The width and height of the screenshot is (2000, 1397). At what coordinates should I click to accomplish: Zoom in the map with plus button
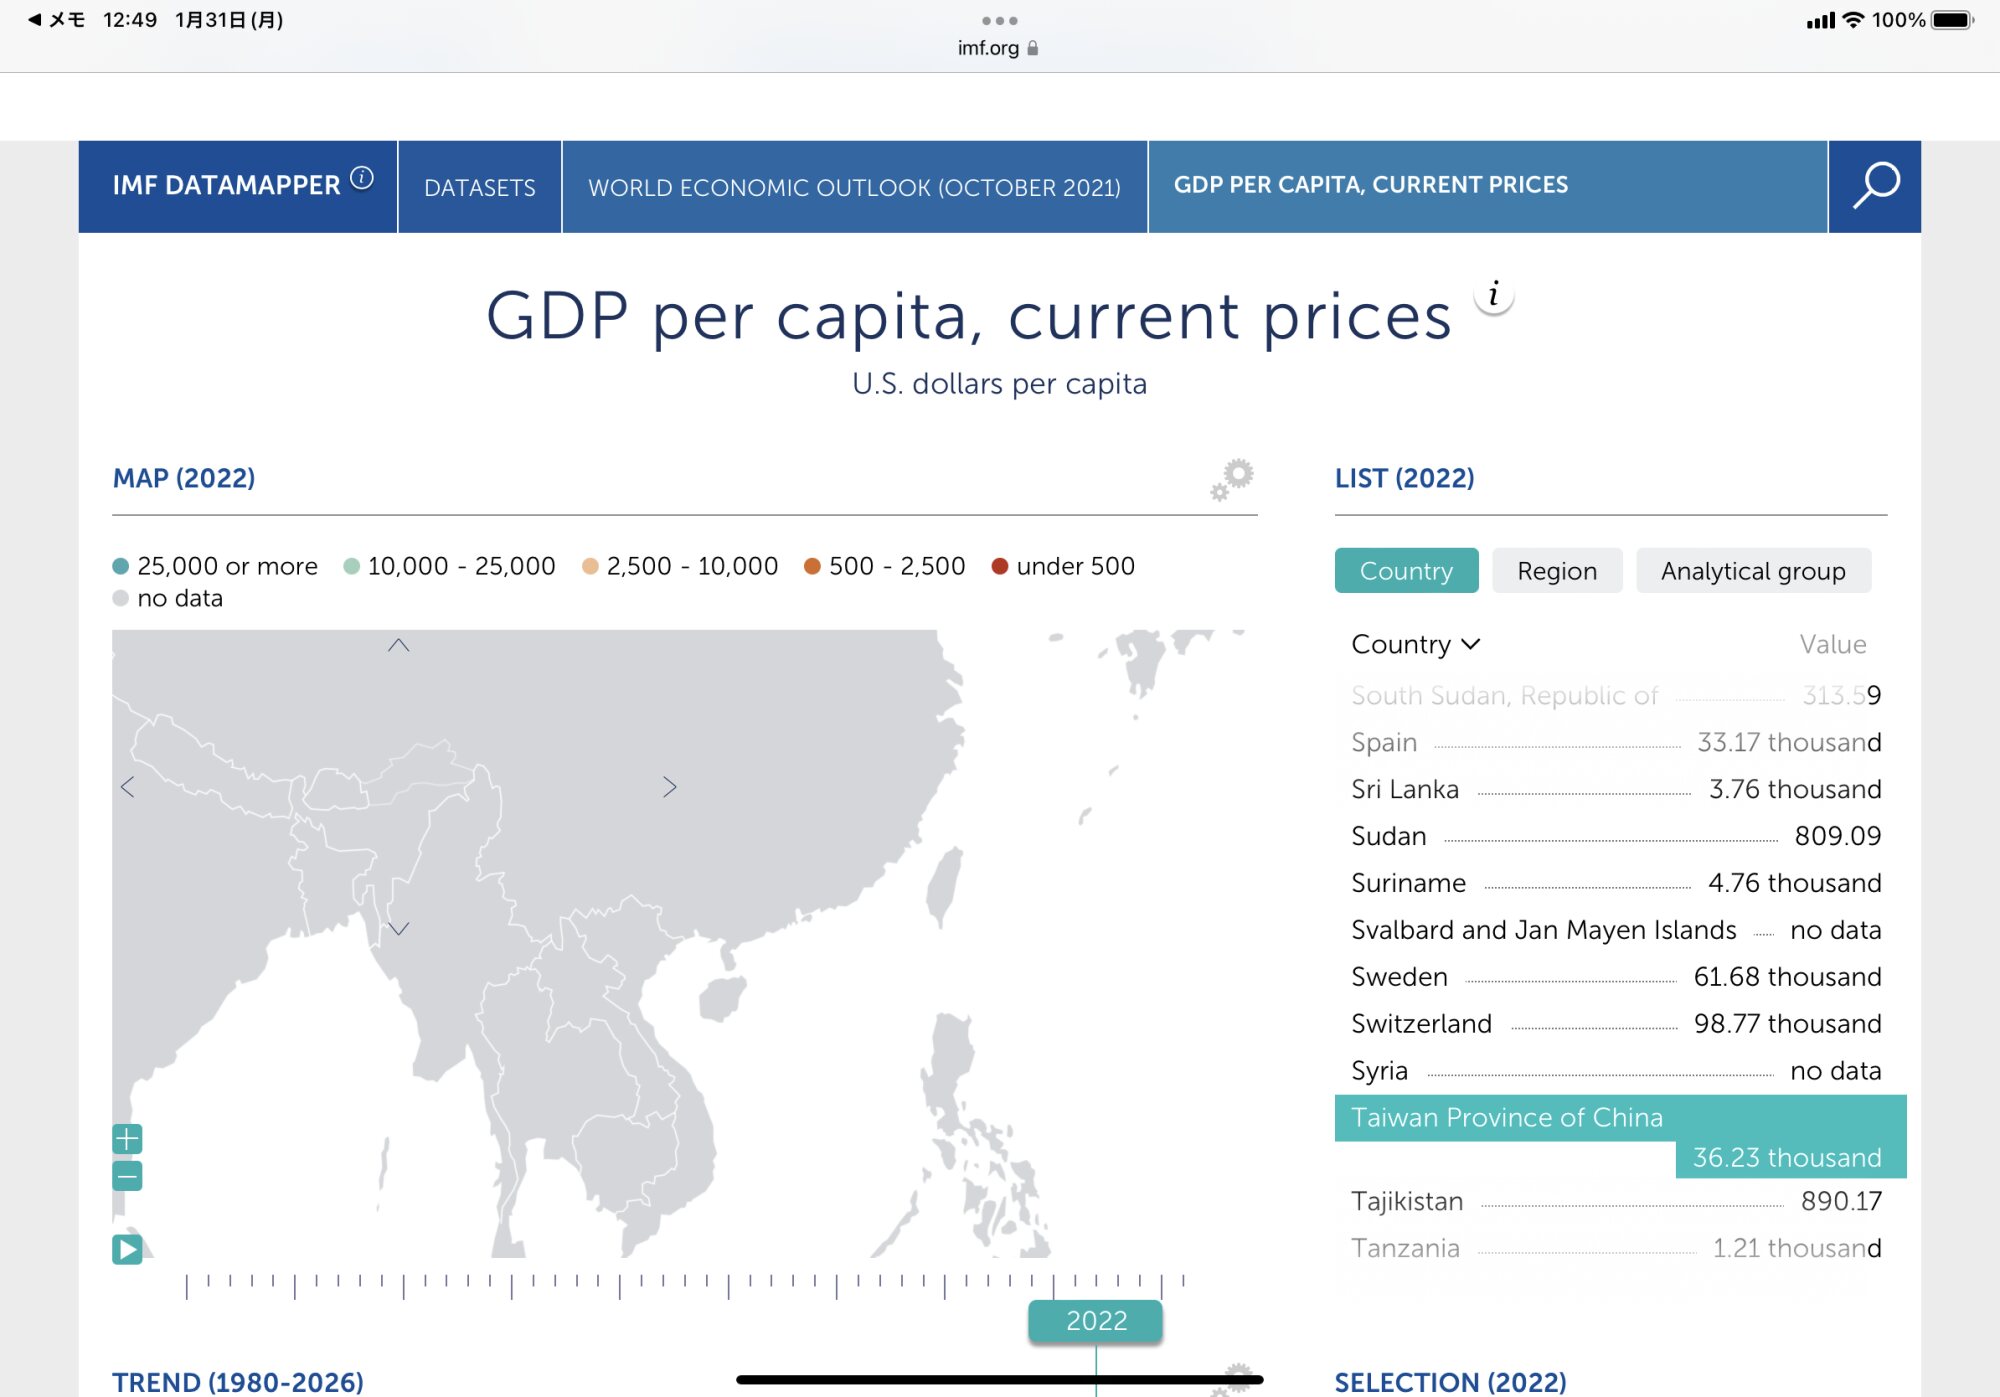point(127,1139)
